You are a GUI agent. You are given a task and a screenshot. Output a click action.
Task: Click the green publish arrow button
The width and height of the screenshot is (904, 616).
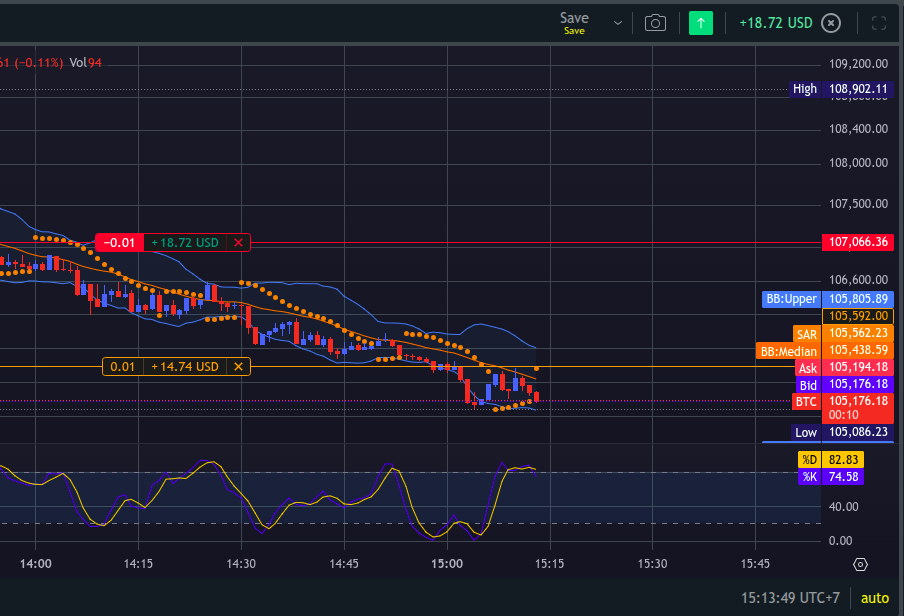pos(700,23)
